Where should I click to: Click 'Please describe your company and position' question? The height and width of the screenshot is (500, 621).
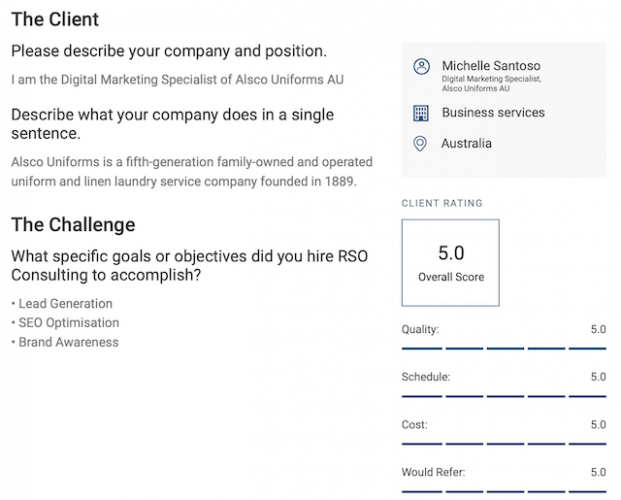pyautogui.click(x=169, y=51)
